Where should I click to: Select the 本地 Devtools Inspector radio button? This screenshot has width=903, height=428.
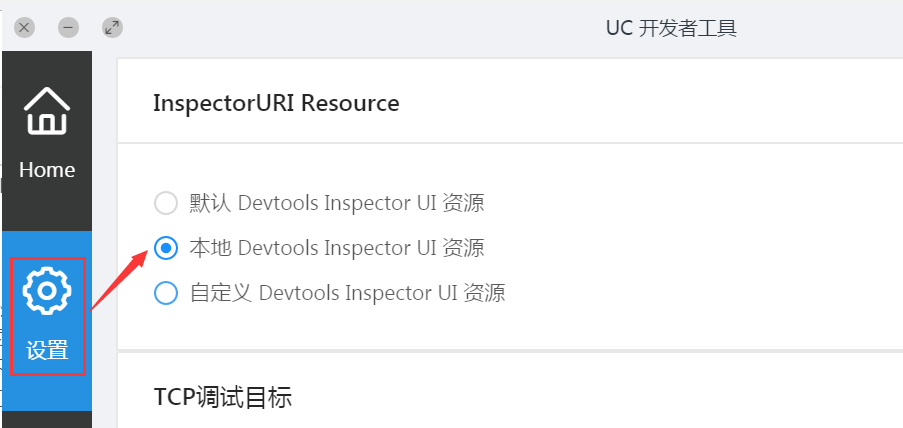pyautogui.click(x=166, y=248)
